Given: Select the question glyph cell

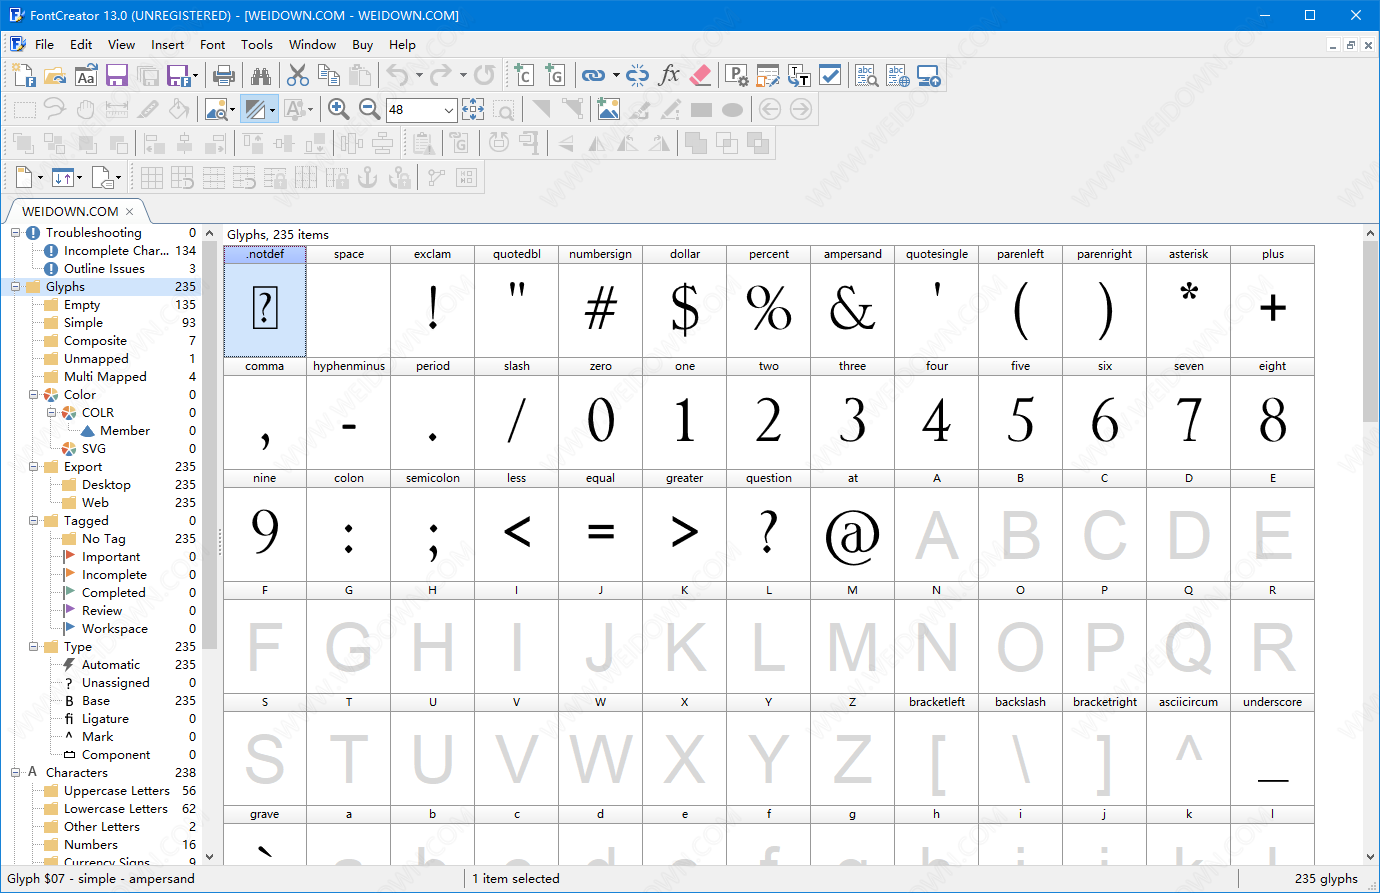Looking at the screenshot, I should (769, 525).
